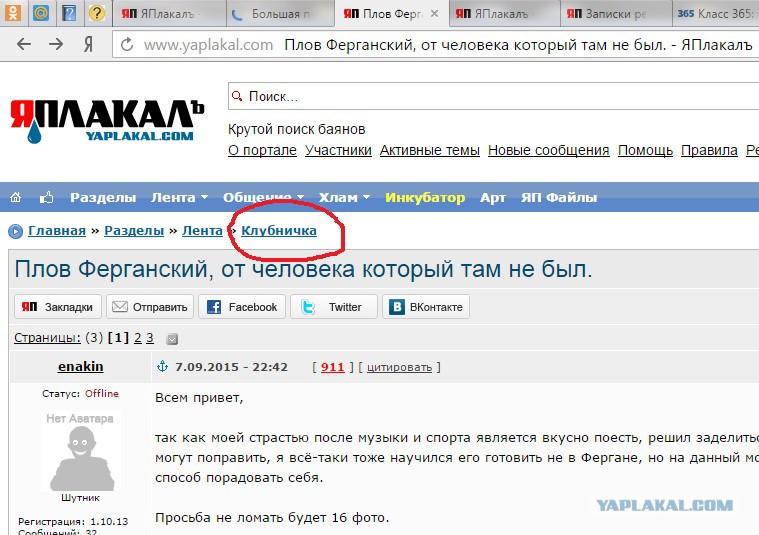The height and width of the screenshot is (535, 759).
Task: Click the enakin no-avatar image
Action: (80, 452)
